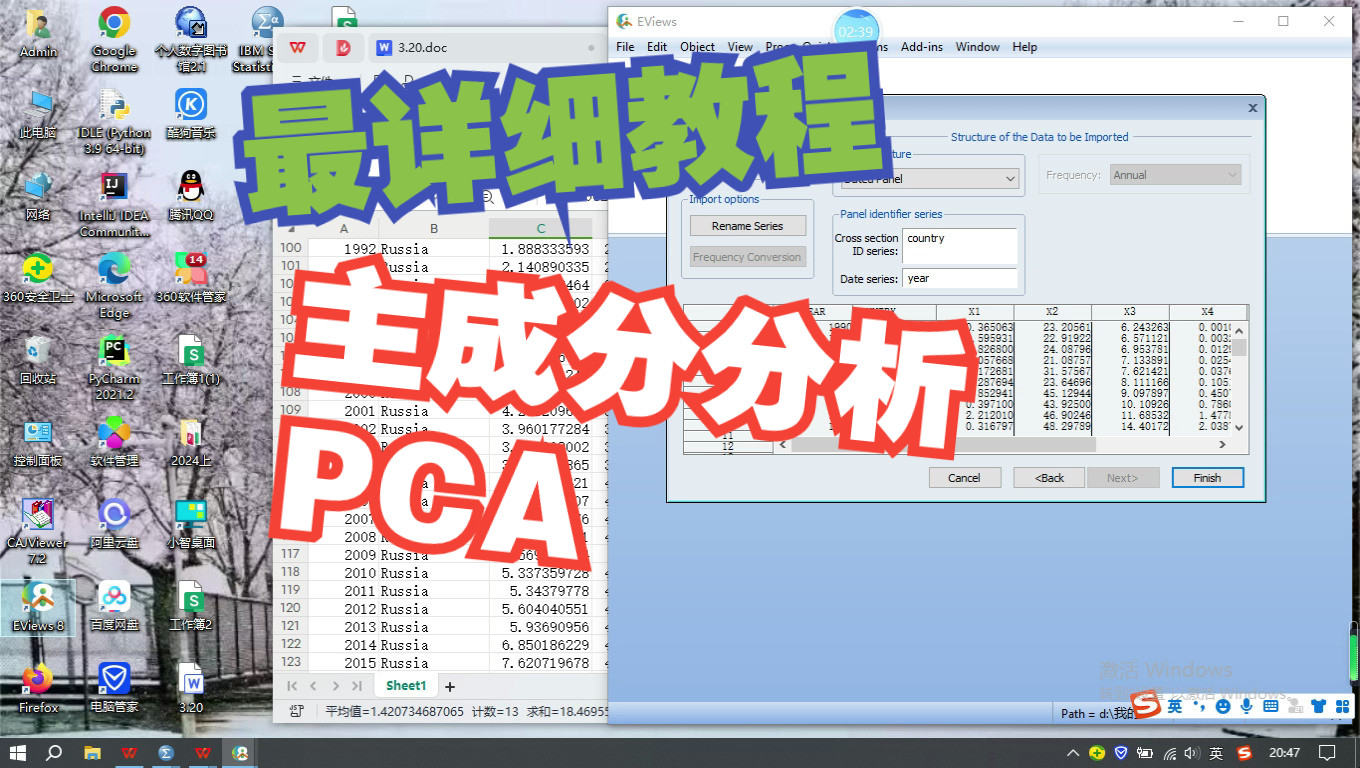
Task: Click the Sogou input icon in the tray
Action: coord(1243,752)
